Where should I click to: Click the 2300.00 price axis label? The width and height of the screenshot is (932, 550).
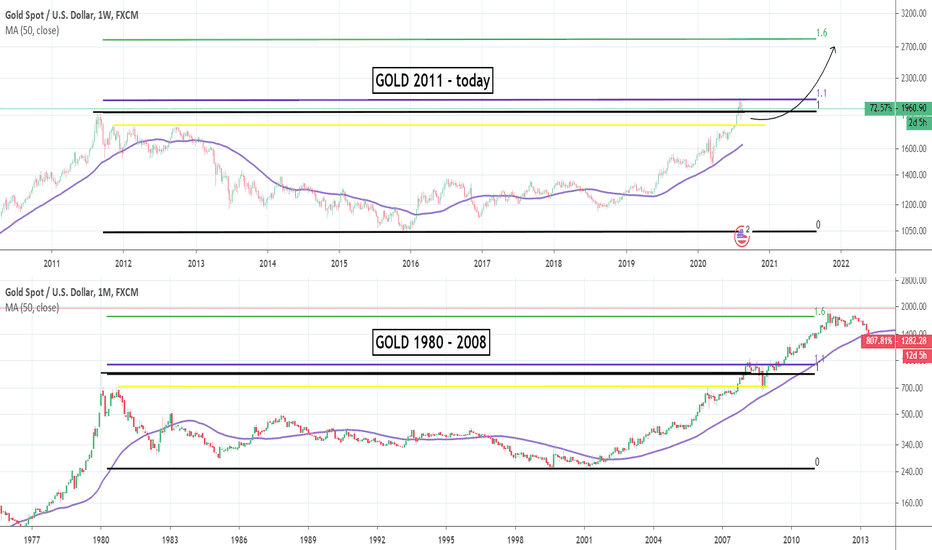(x=913, y=78)
